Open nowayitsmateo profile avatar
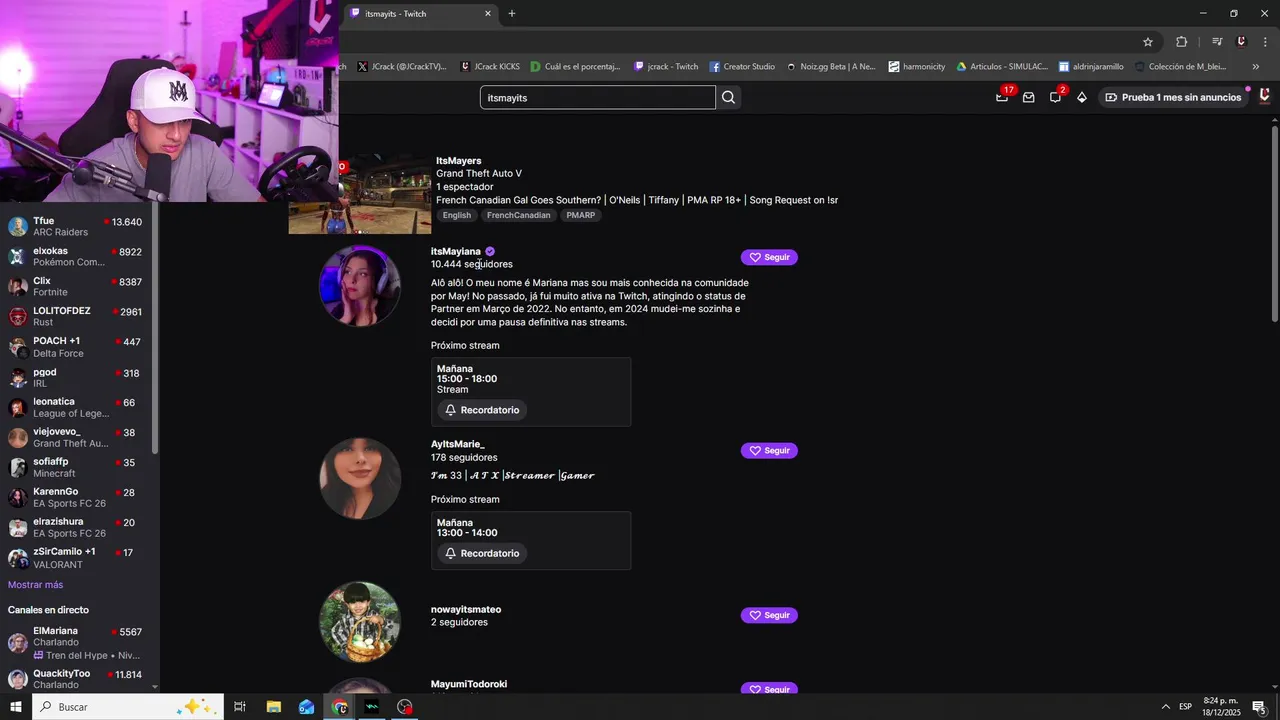This screenshot has width=1280, height=720. [x=360, y=622]
